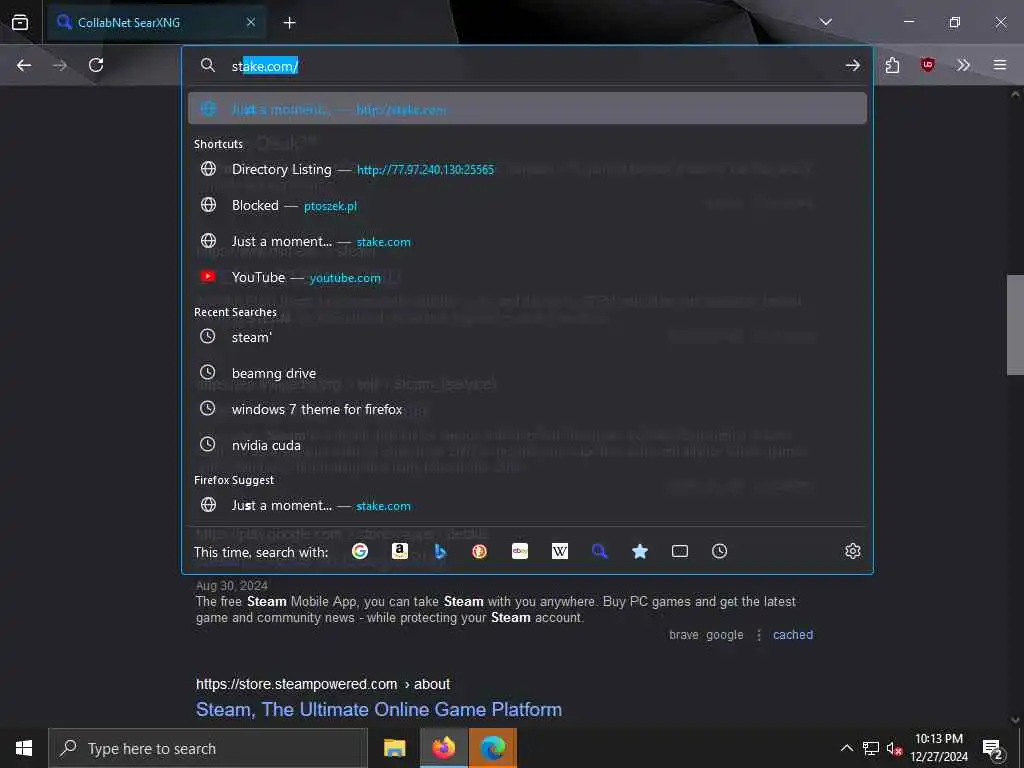Select the highlighted http://stake.com suggestion
The image size is (1024, 768).
pos(527,108)
